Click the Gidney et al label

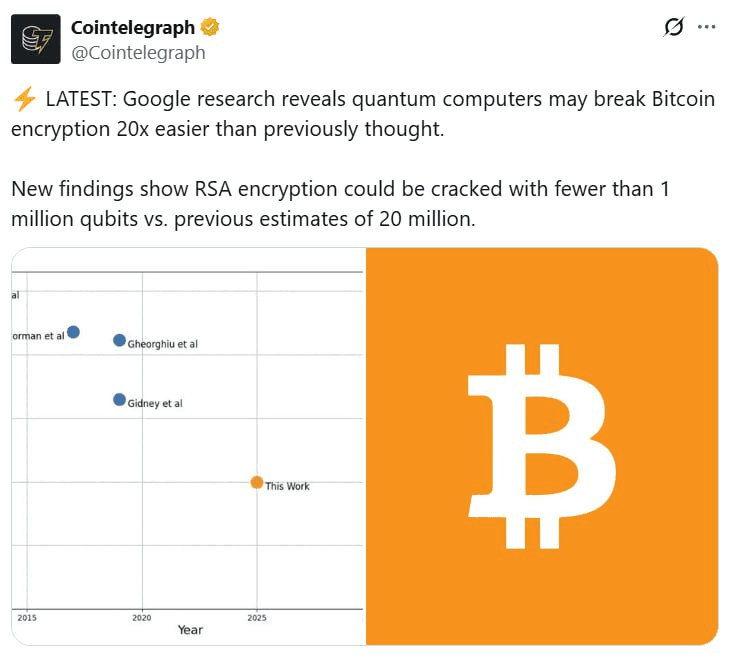(155, 404)
